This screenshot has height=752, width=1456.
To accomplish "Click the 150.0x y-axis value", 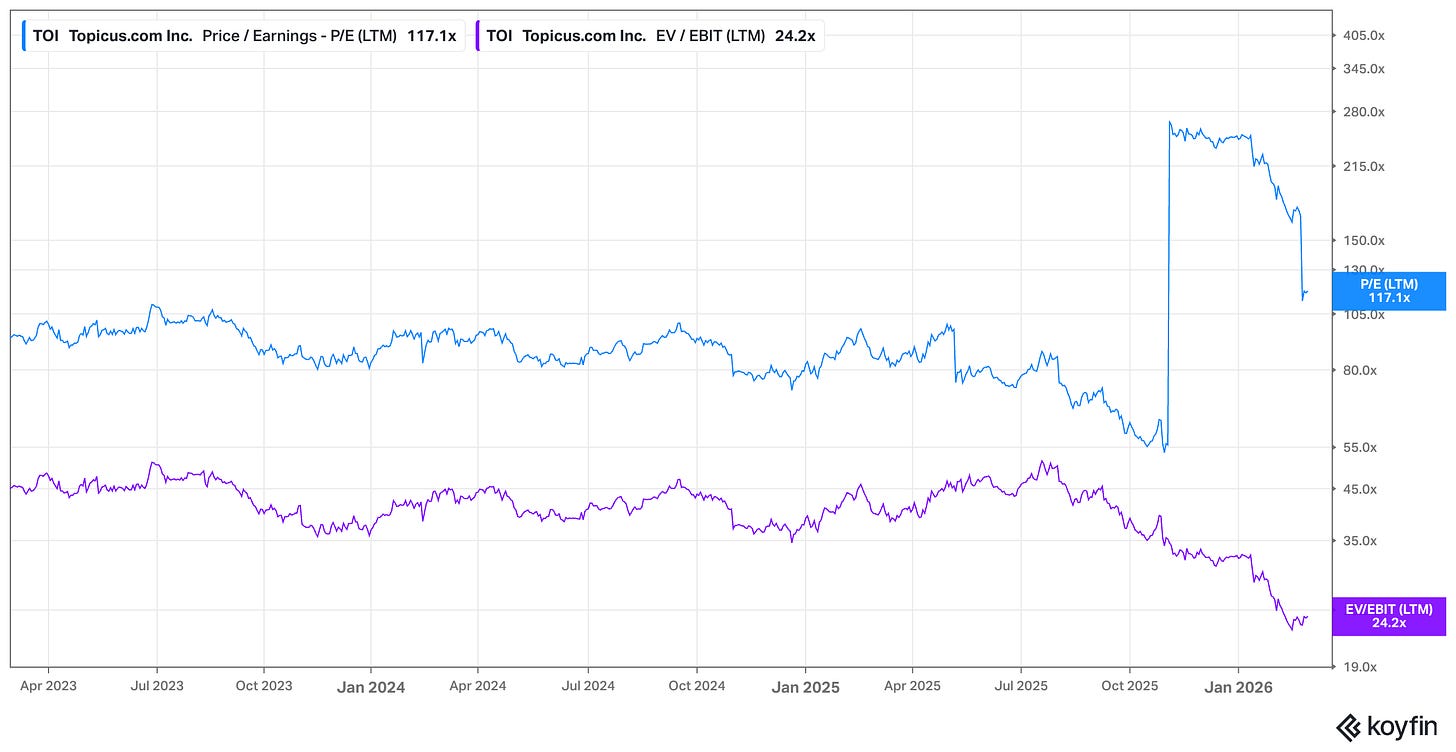I will click(1364, 240).
